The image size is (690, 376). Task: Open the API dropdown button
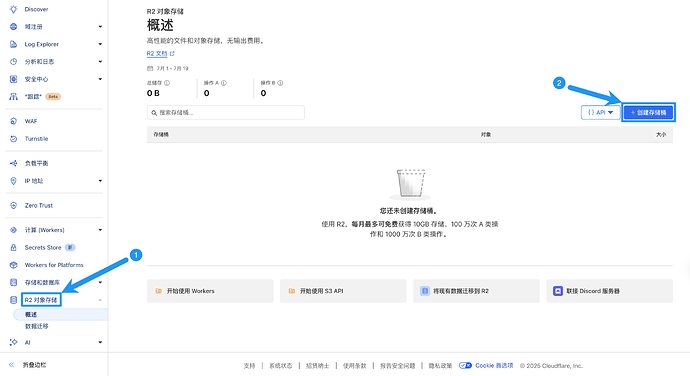coord(601,112)
